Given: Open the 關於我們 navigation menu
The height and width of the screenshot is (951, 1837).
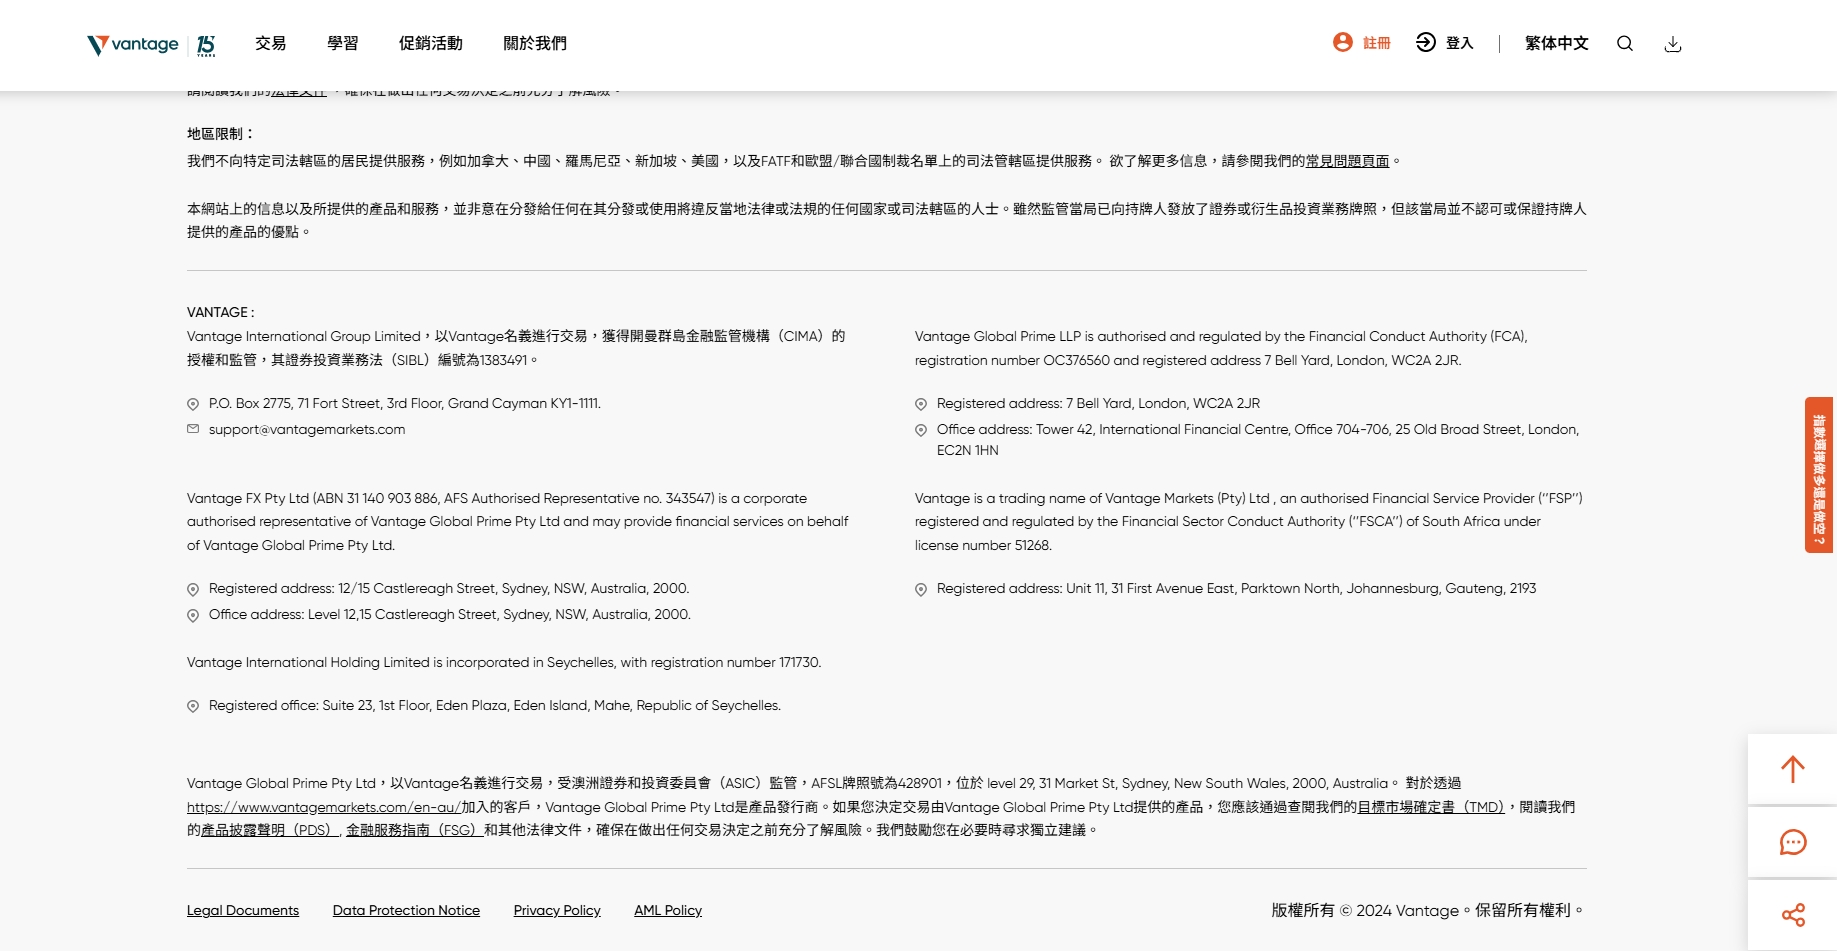Looking at the screenshot, I should (534, 43).
